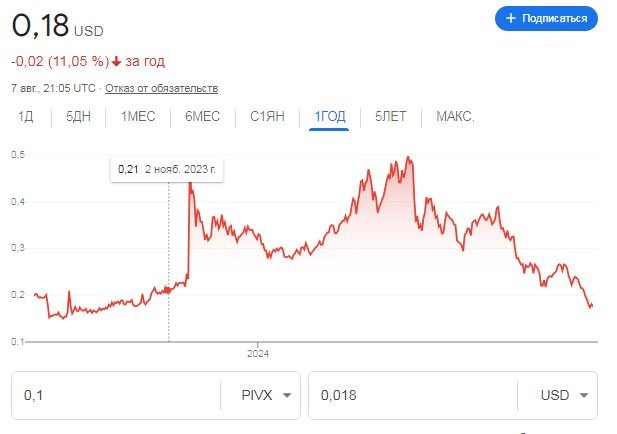Image resolution: width=617 pixels, height=434 pixels.
Task: Open the PIVX currency dropdown
Action: click(261, 395)
